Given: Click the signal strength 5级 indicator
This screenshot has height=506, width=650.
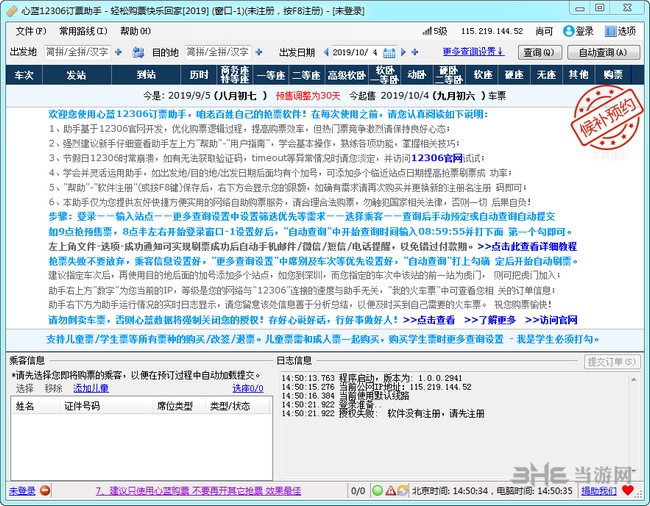Looking at the screenshot, I should tap(434, 31).
